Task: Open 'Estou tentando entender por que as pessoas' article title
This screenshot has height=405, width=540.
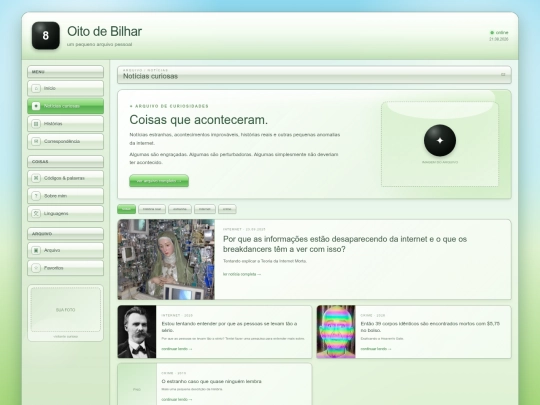Action: pos(229,327)
